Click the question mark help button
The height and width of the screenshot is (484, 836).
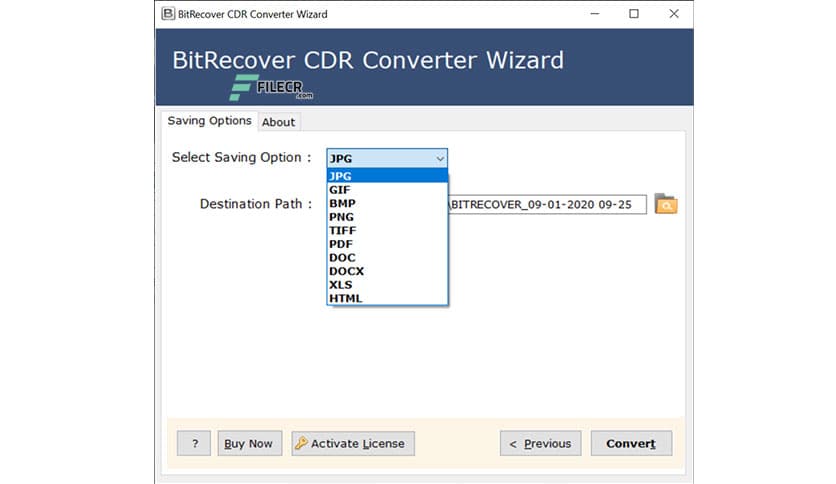[x=194, y=443]
